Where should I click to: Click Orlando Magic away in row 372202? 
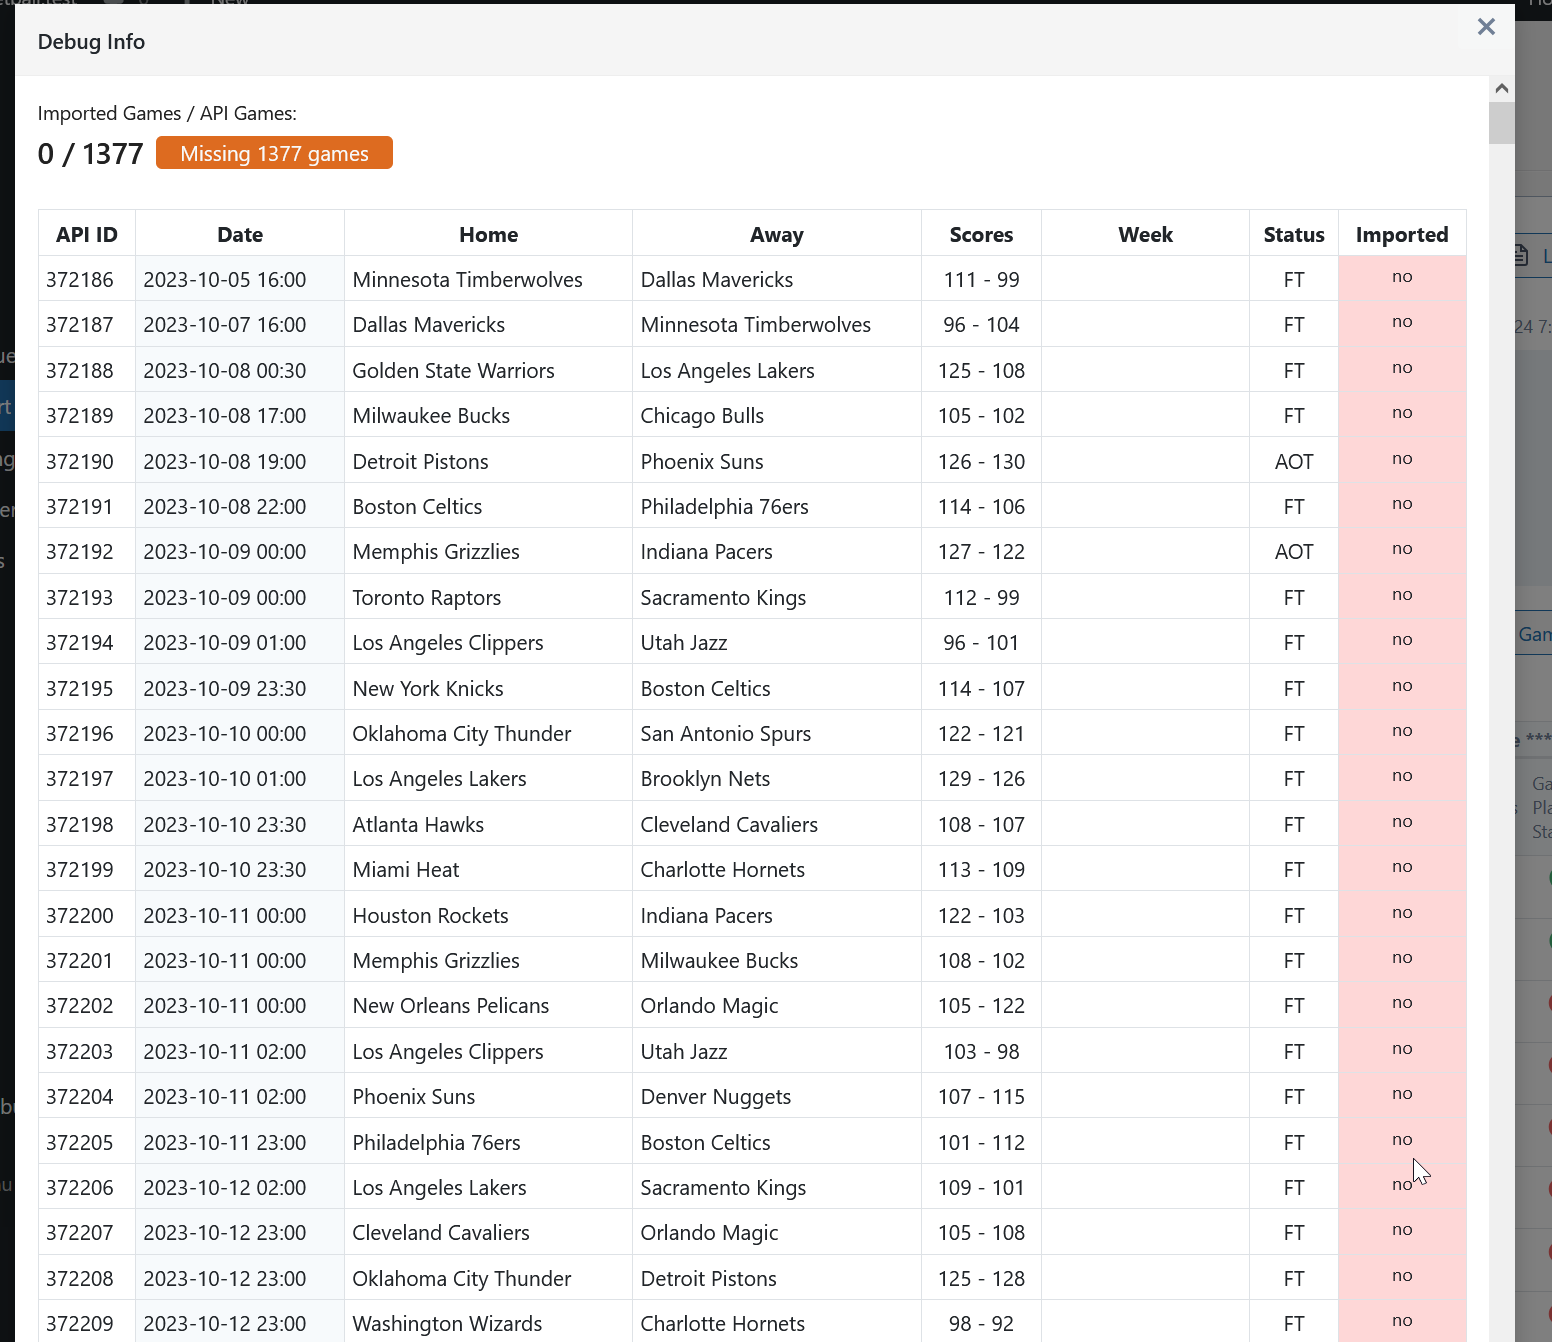pyautogui.click(x=777, y=1006)
